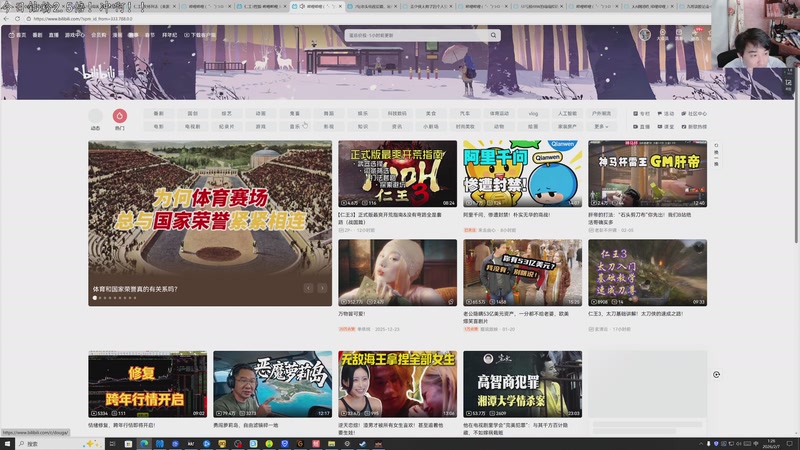Select the 人工智能 category button
Screen dimensions: 800x450
tap(567, 113)
